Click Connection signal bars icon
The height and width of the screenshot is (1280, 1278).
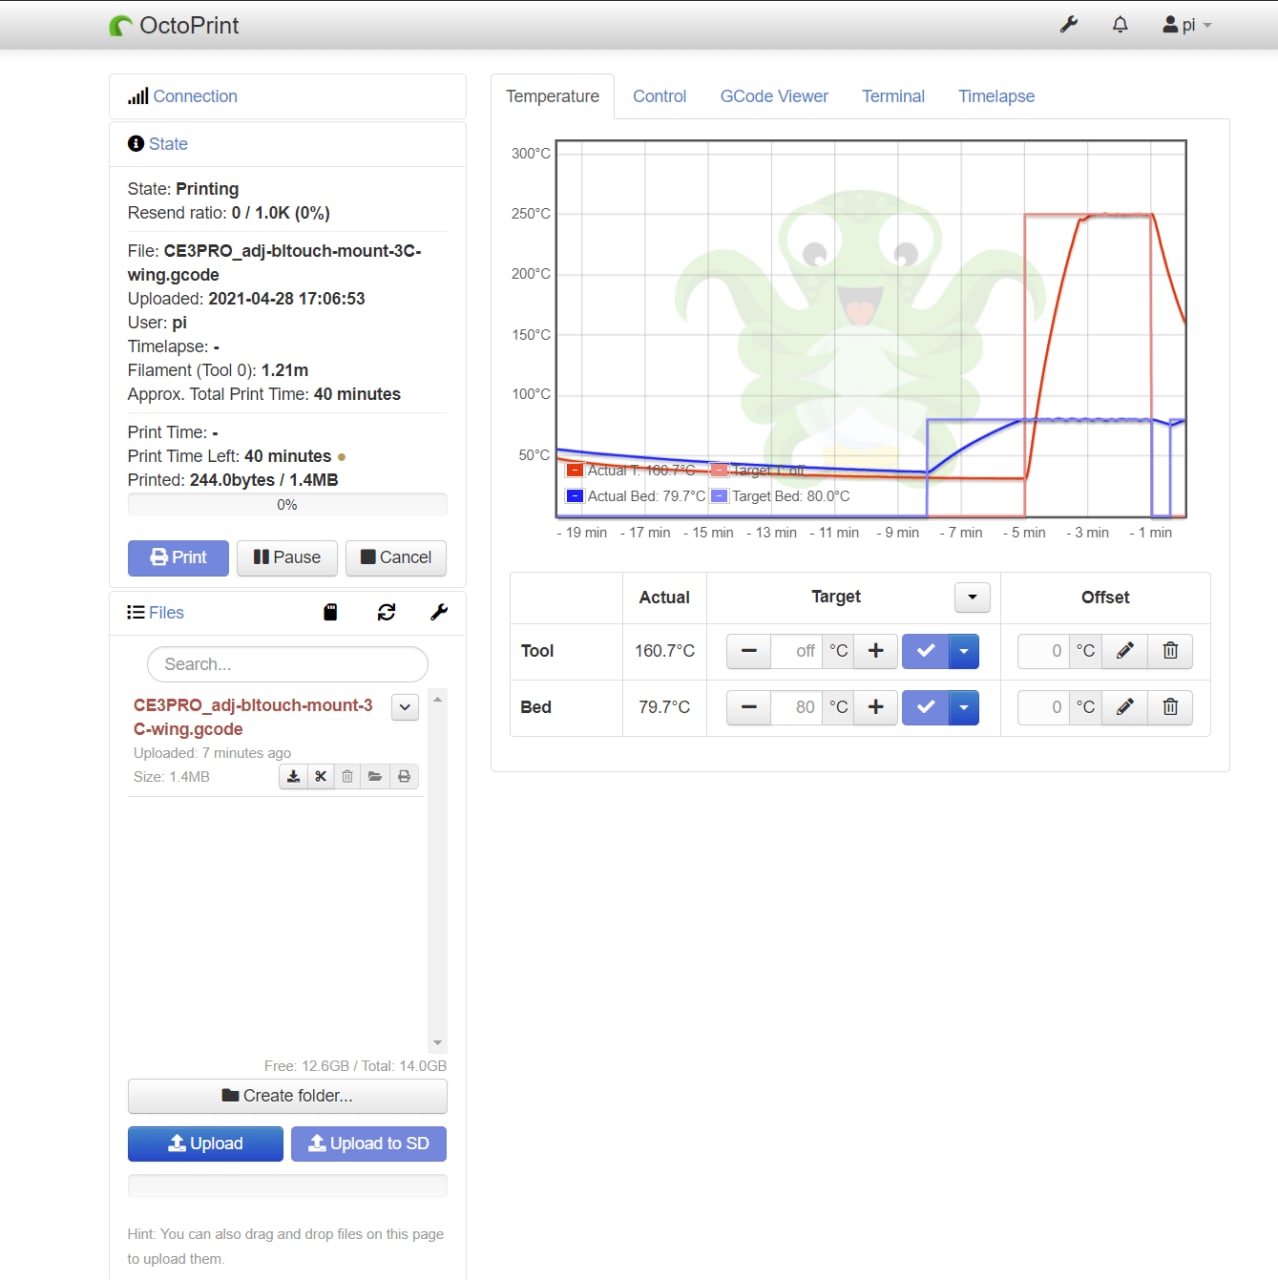point(138,96)
